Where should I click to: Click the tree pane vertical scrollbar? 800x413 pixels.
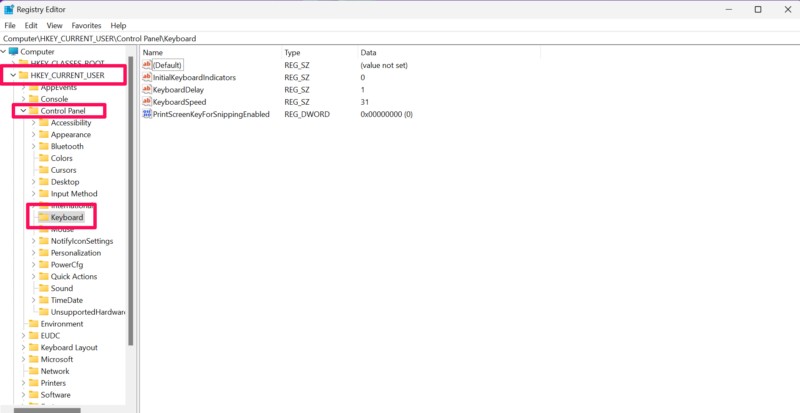click(130, 200)
